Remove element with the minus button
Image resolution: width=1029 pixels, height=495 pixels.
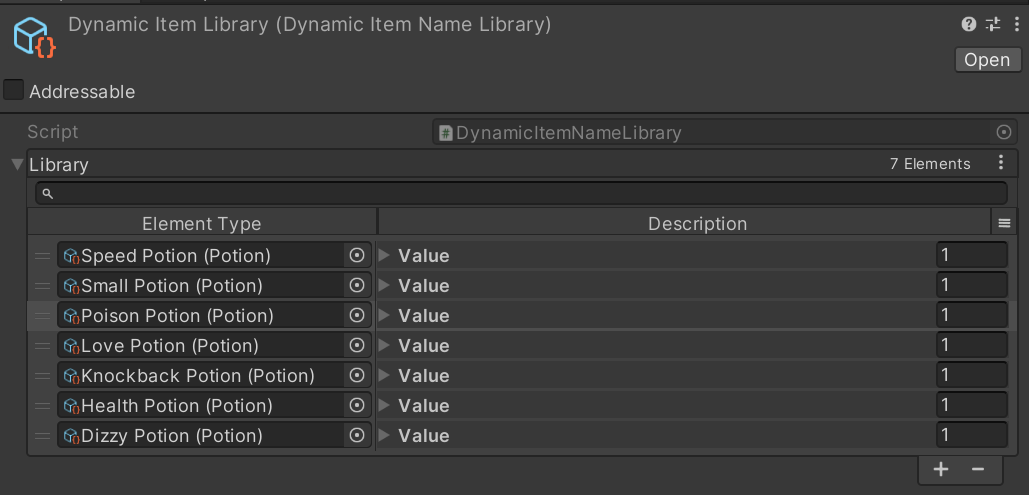978,469
